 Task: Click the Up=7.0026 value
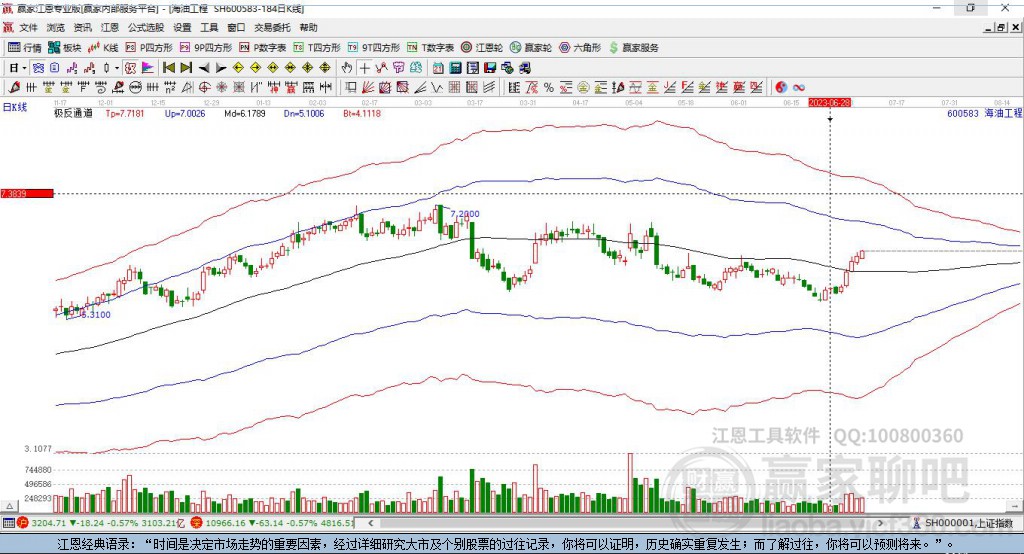(x=185, y=113)
